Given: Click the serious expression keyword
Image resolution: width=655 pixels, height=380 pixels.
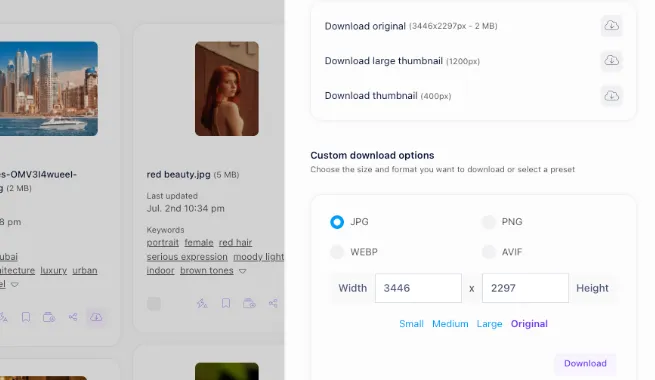Looking at the screenshot, I should tap(187, 257).
